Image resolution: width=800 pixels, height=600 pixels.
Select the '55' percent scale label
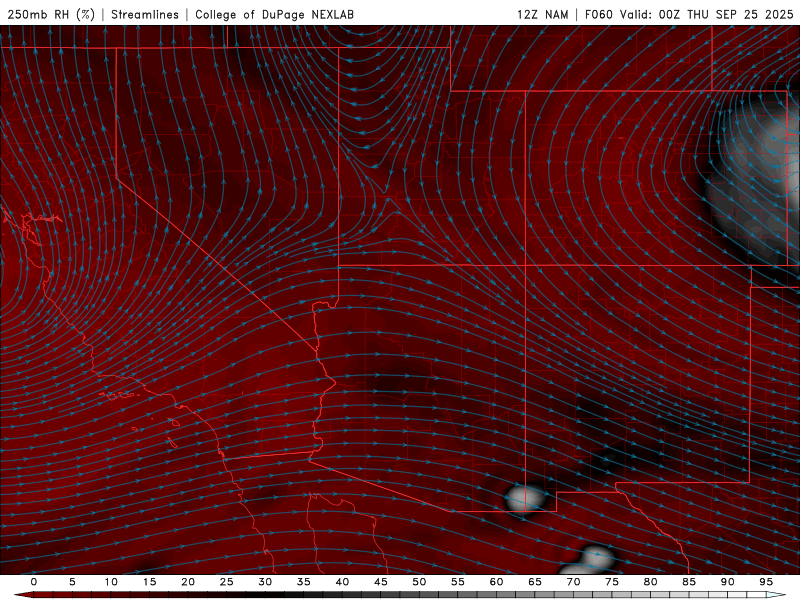point(458,582)
